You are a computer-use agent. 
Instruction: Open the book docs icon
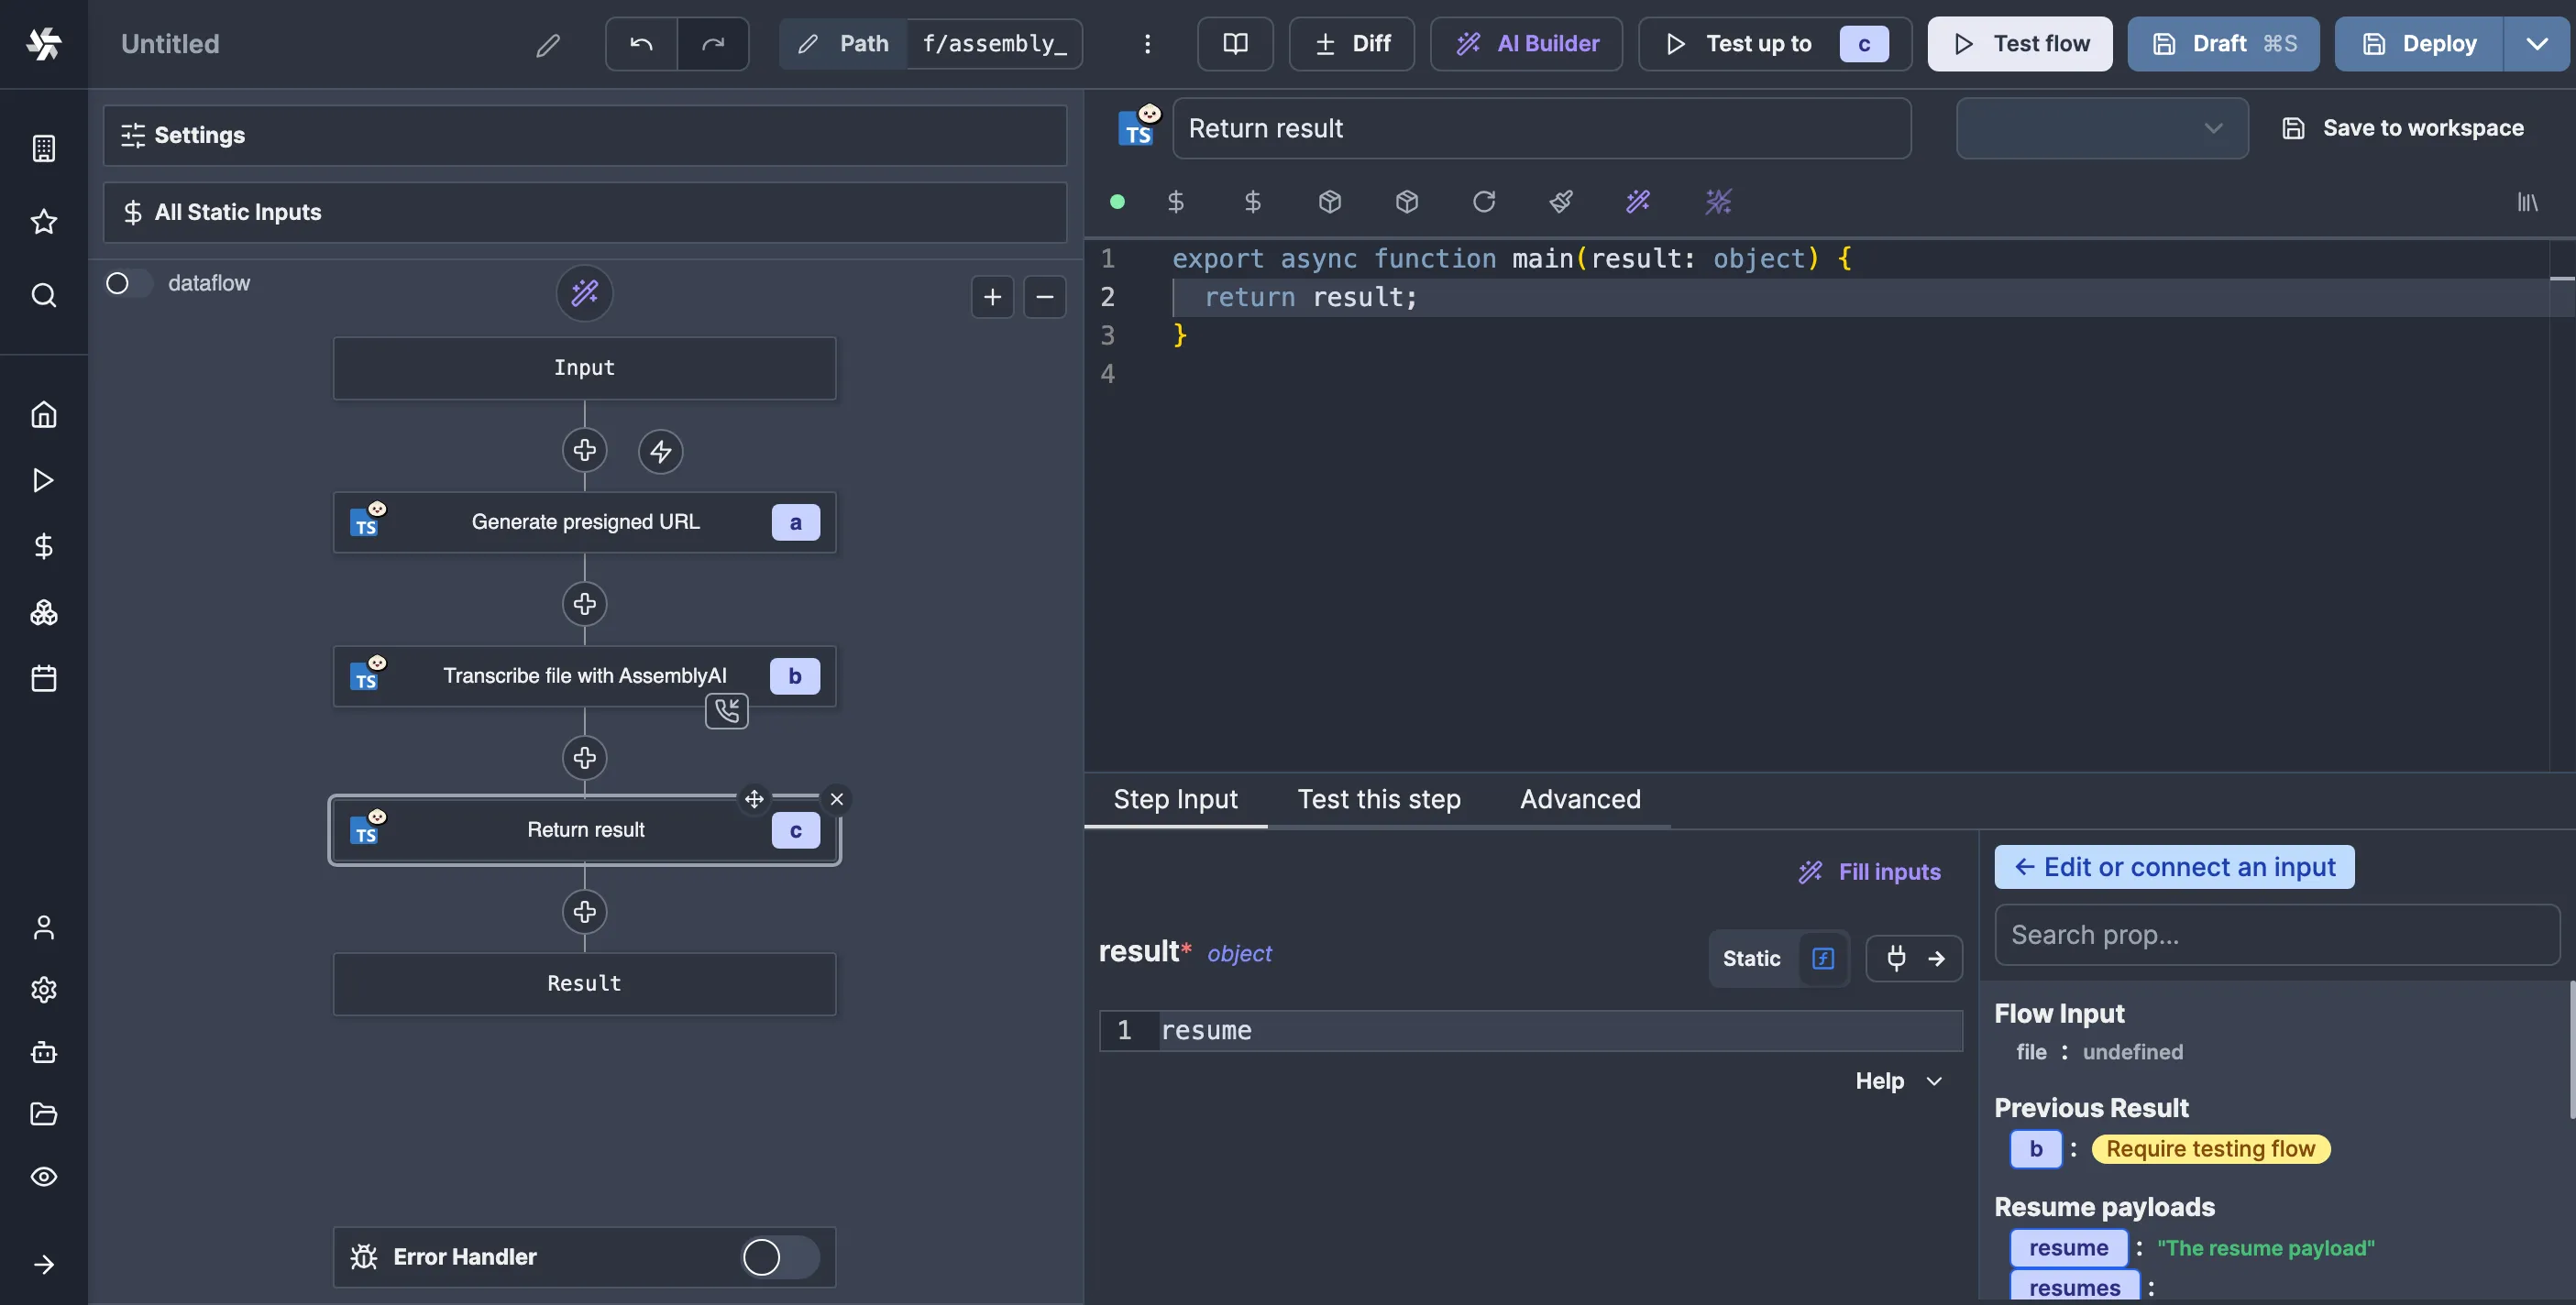1235,44
